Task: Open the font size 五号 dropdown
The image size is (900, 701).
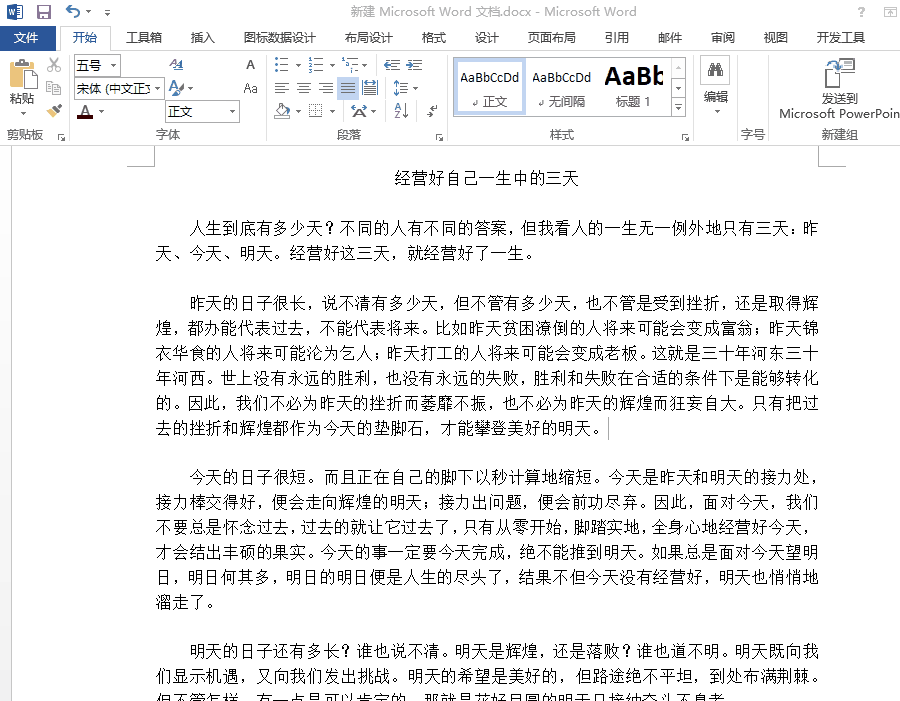Action: click(x=114, y=65)
